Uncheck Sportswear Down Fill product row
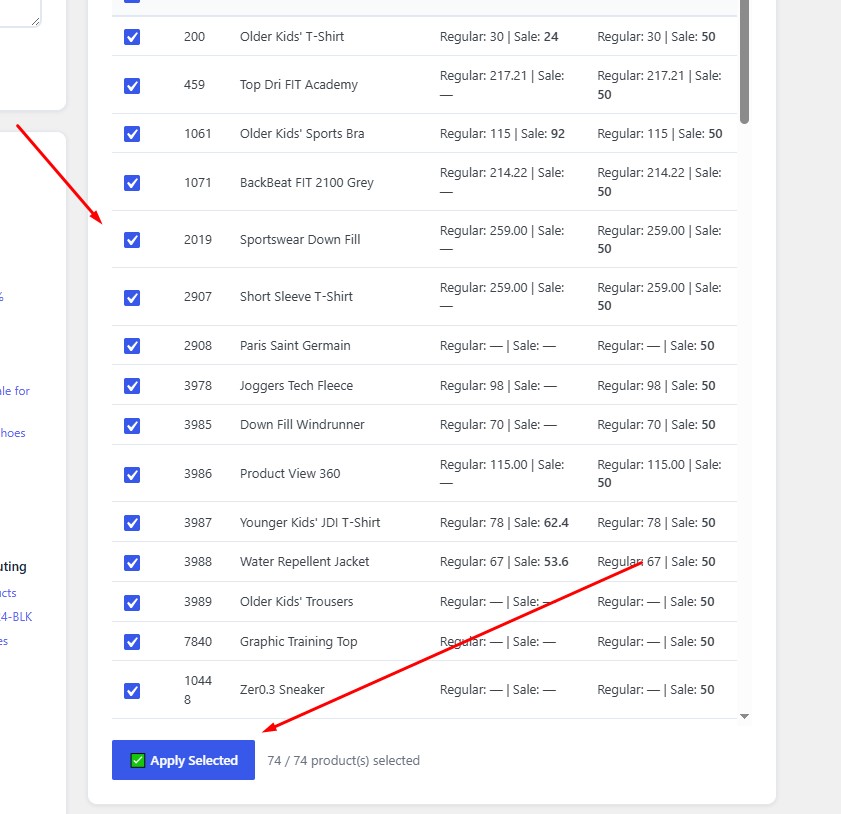 click(132, 240)
